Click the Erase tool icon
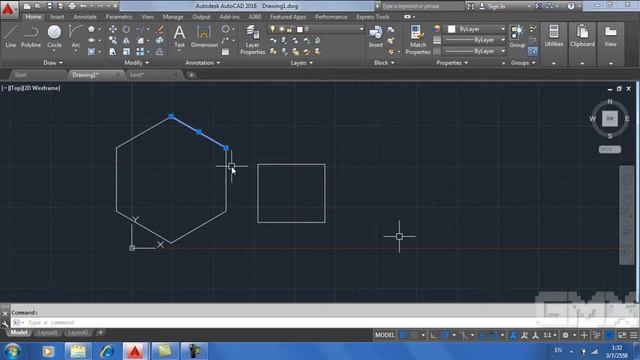 tap(160, 29)
